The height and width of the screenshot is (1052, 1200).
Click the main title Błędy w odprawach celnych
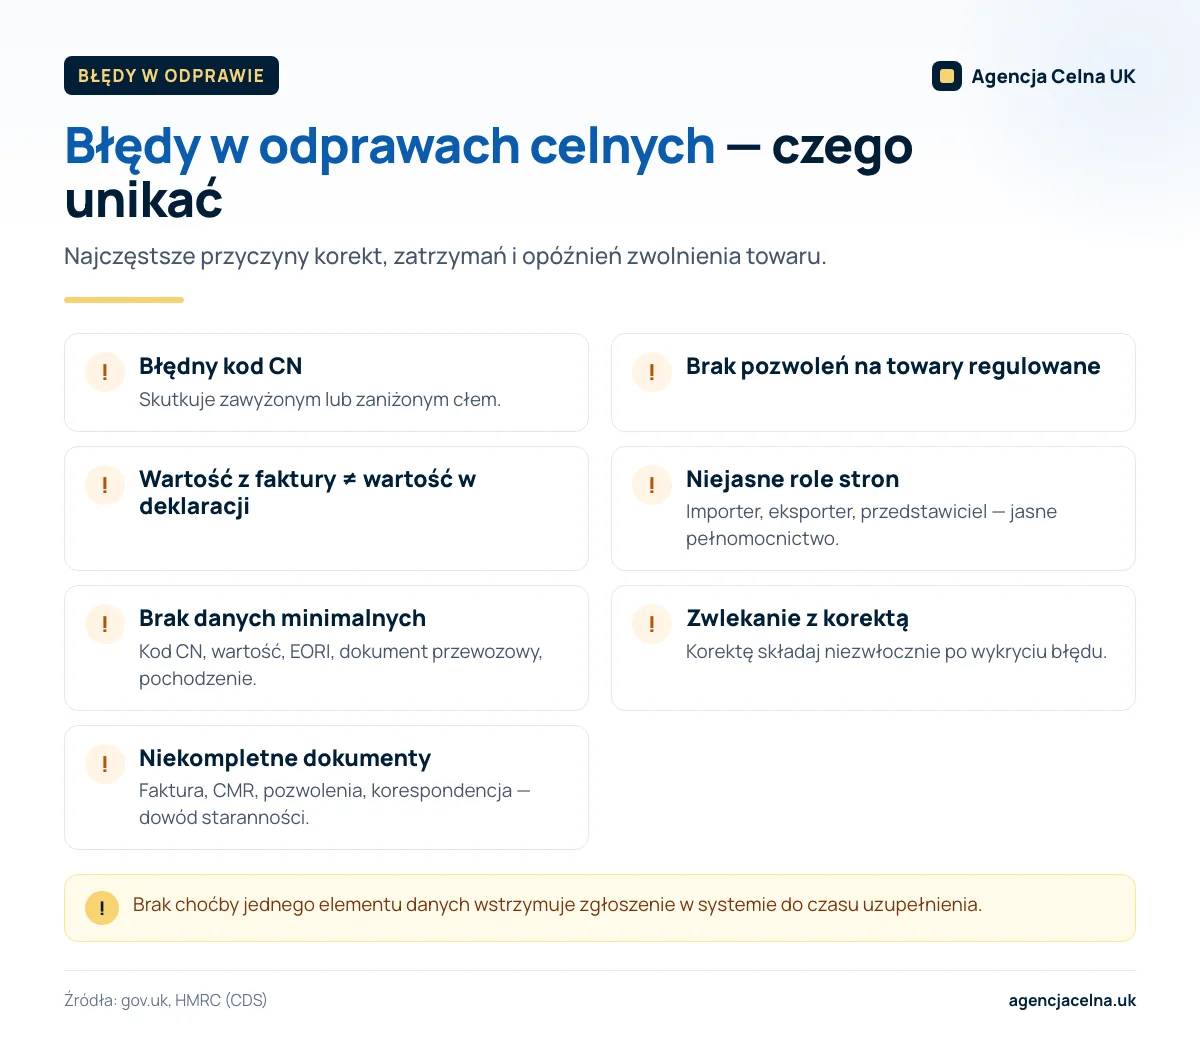(488, 172)
